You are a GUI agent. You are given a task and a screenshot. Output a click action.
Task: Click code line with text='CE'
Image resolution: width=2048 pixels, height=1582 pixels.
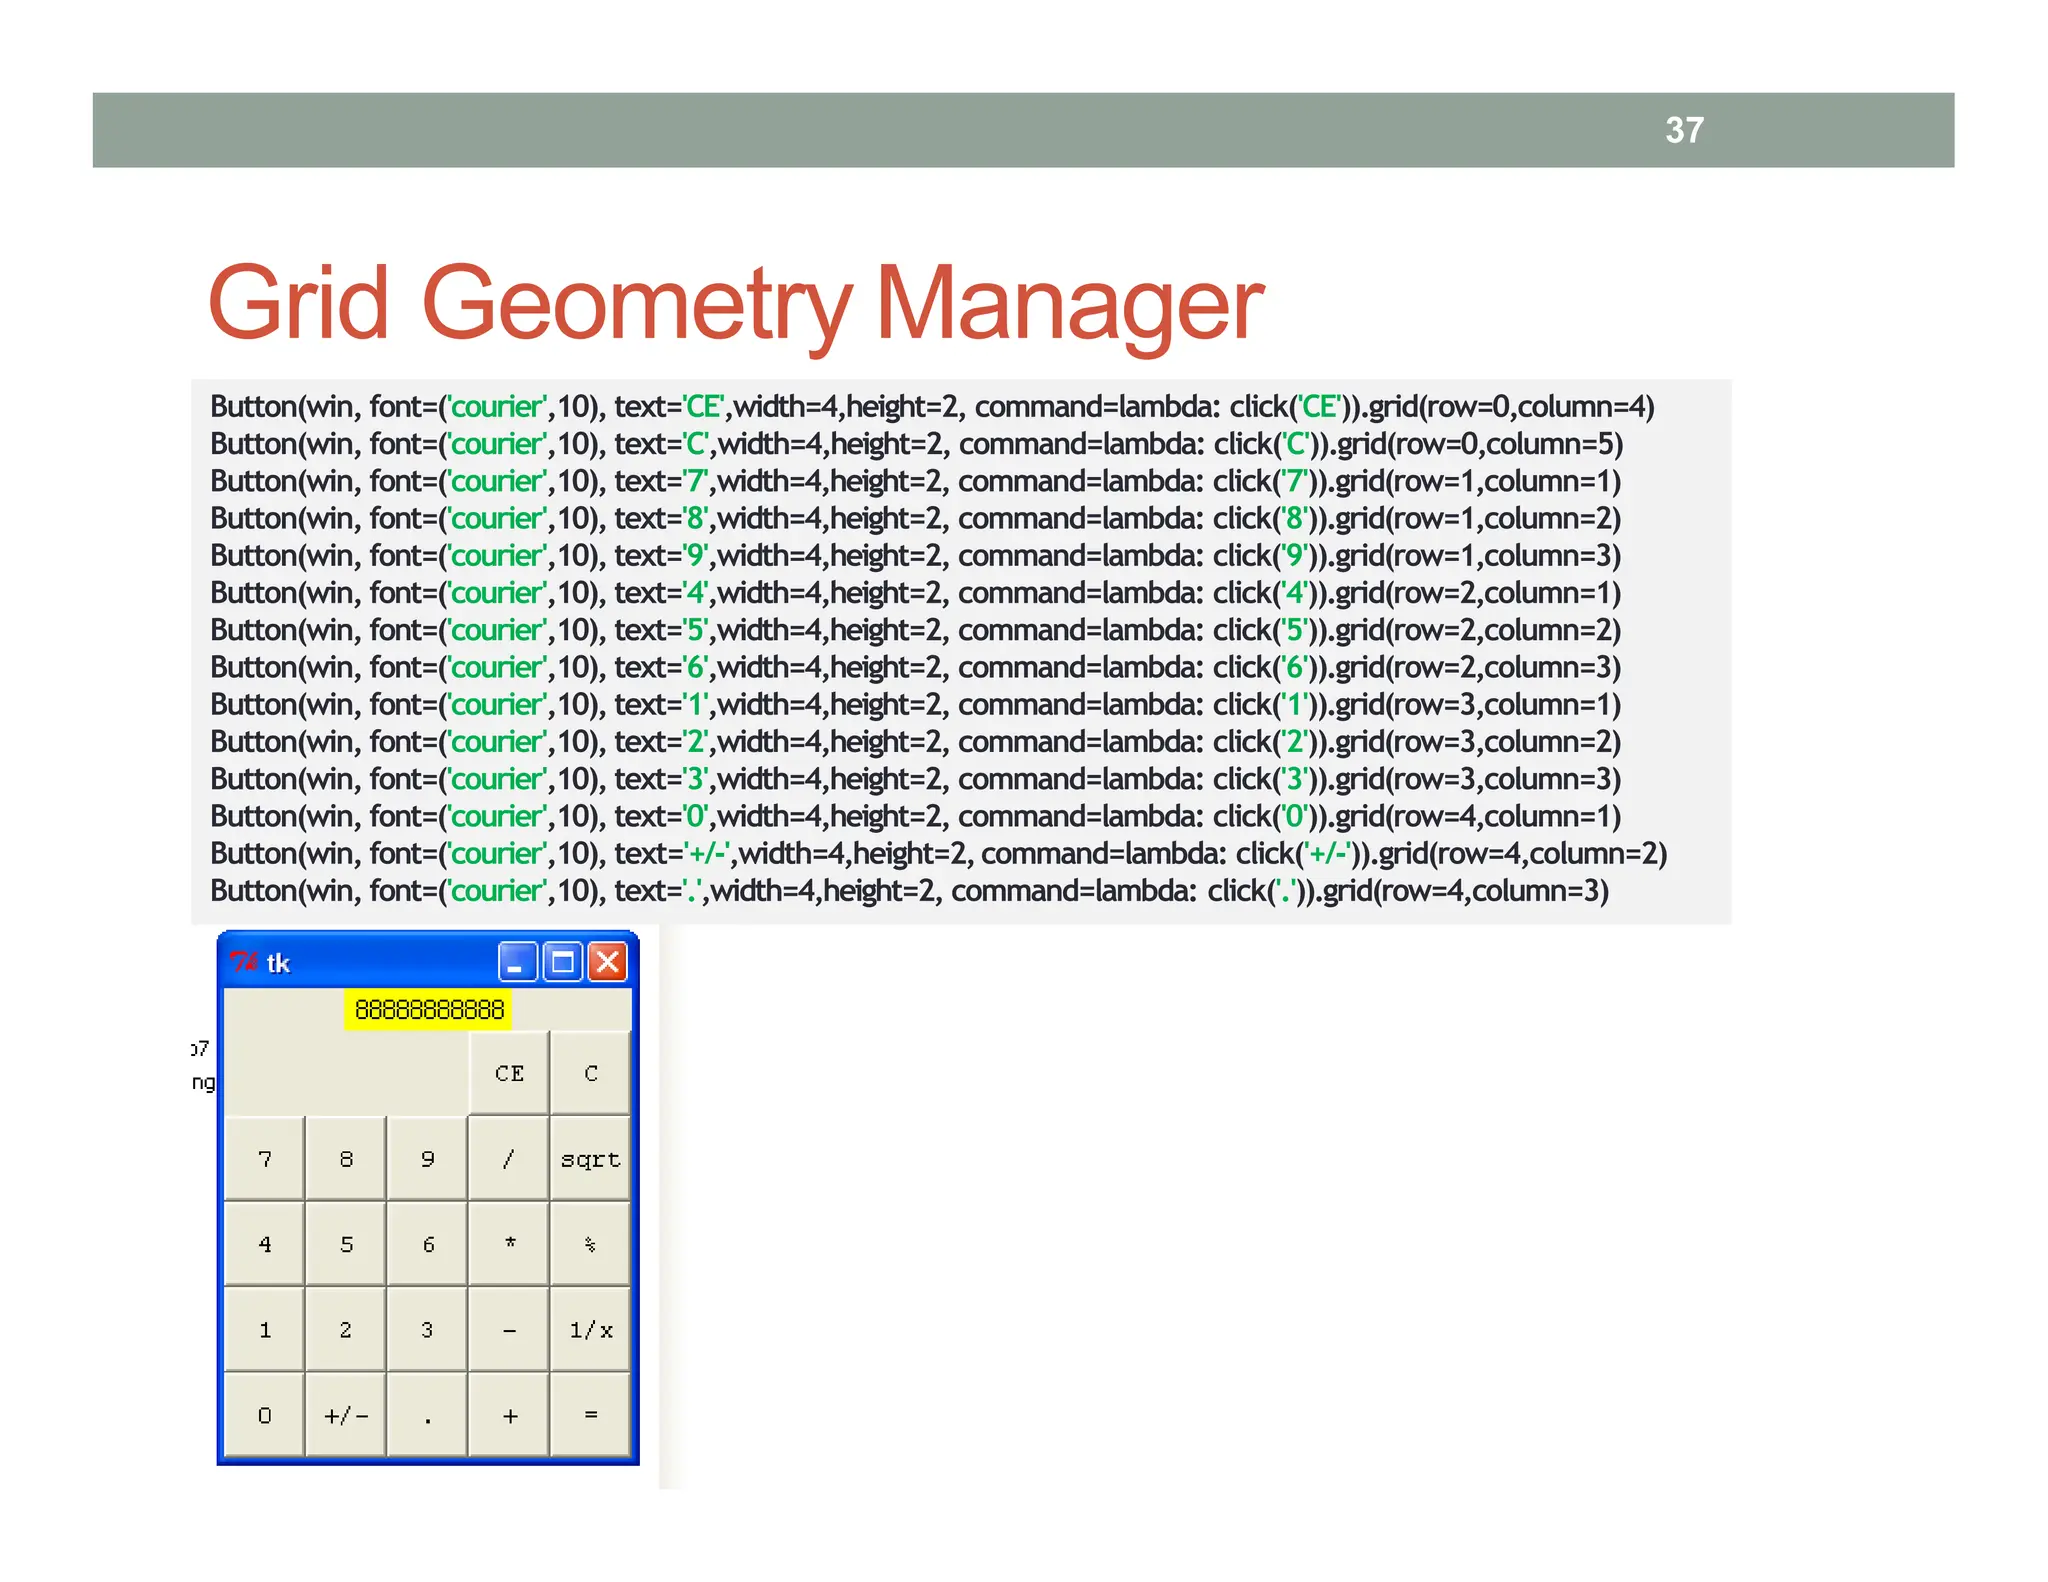point(932,407)
